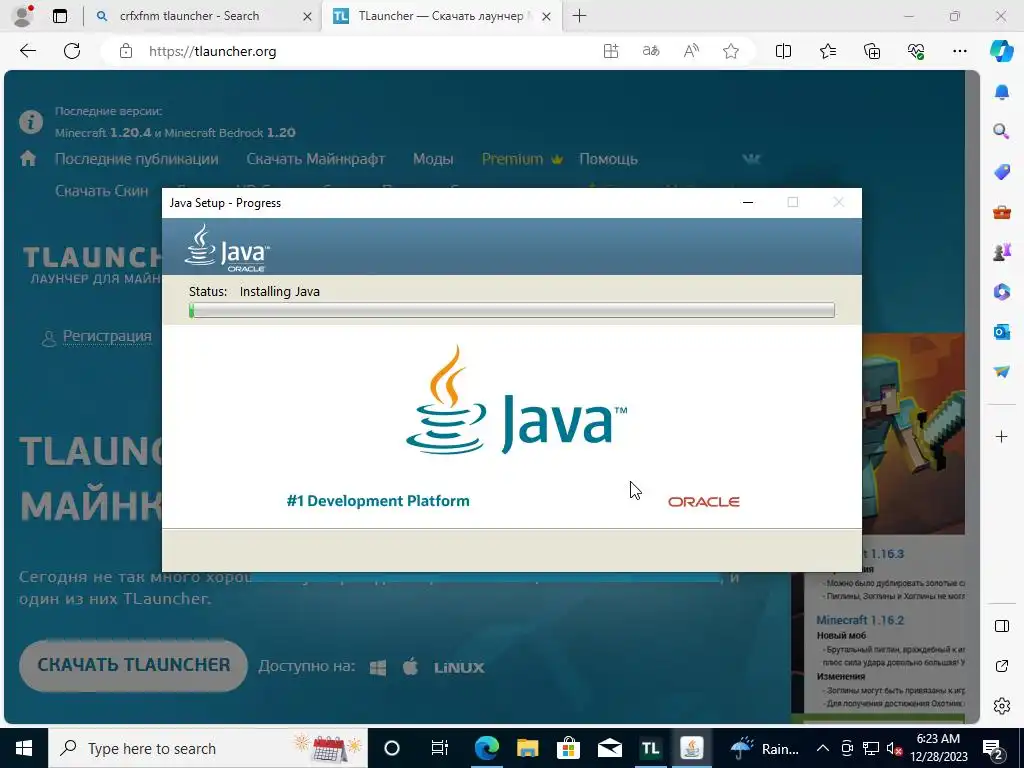Launch Copilot from the sidebar top
The image size is (1024, 768).
point(1001,51)
